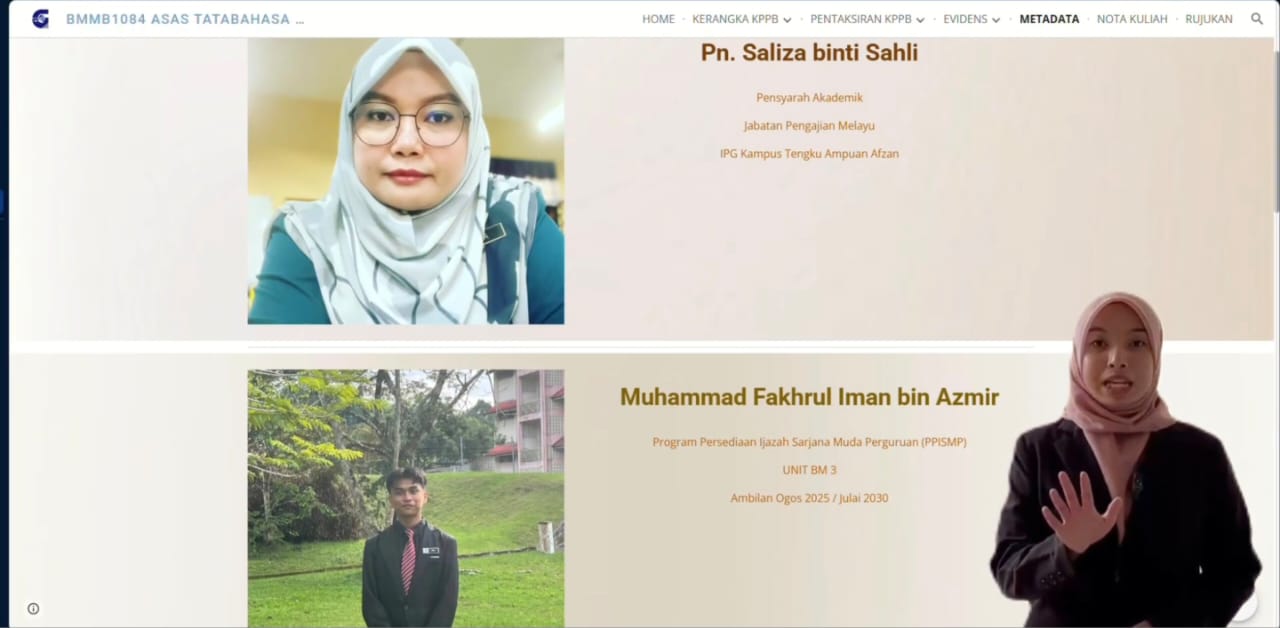1280x628 pixels.
Task: Click the info icon at bottom left
Action: (x=33, y=608)
